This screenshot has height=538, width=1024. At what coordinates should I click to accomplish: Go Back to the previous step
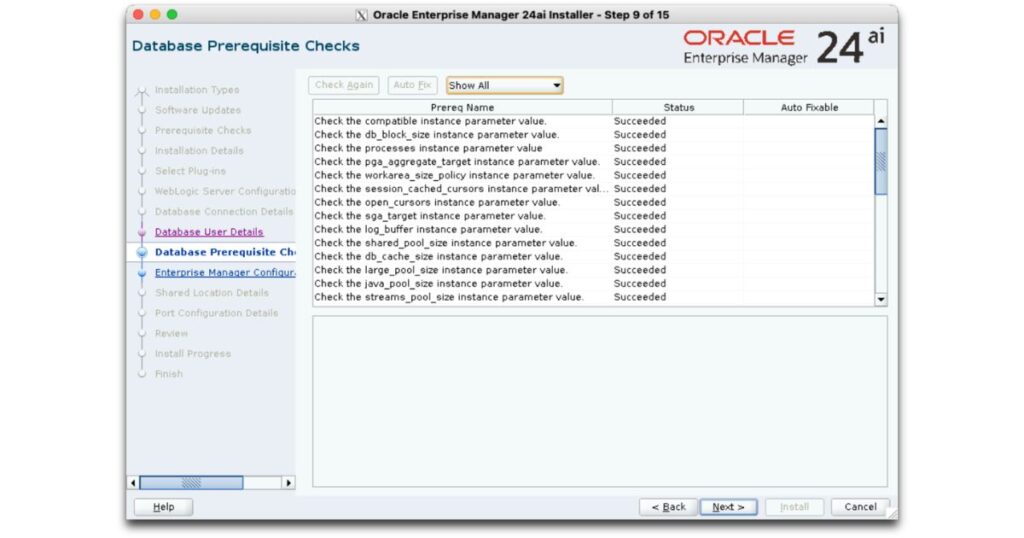[x=669, y=507]
